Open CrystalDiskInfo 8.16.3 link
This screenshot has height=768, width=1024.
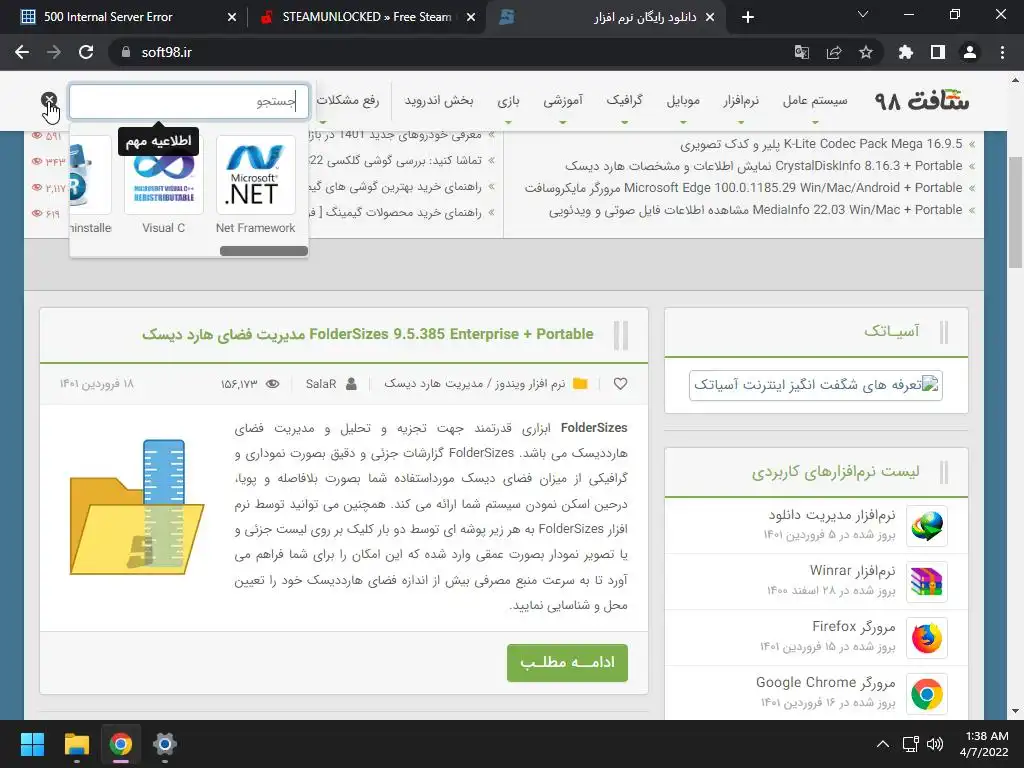(x=763, y=166)
